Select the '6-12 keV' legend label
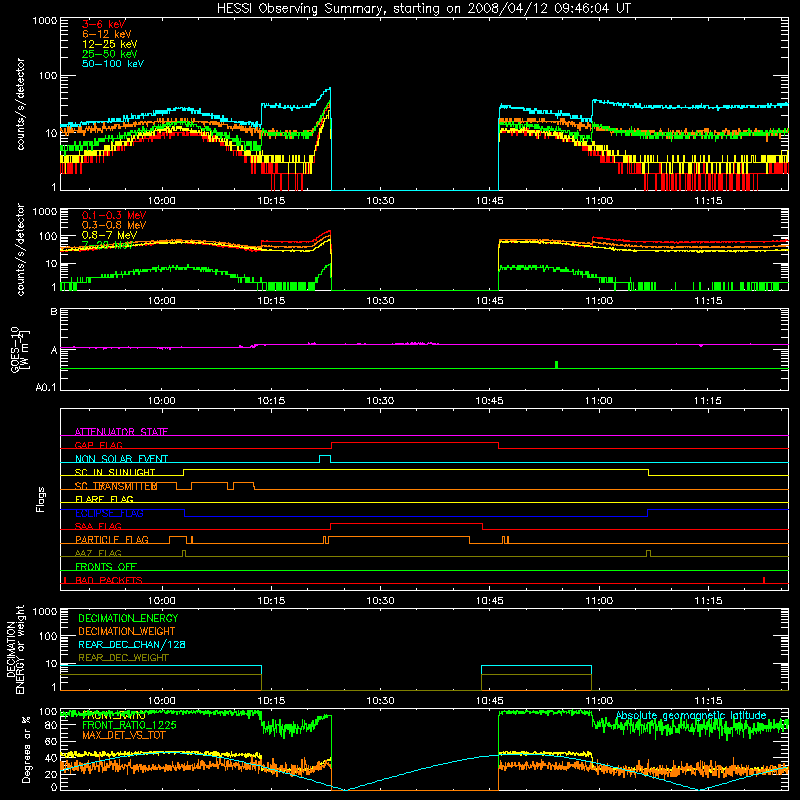 pyautogui.click(x=107, y=34)
